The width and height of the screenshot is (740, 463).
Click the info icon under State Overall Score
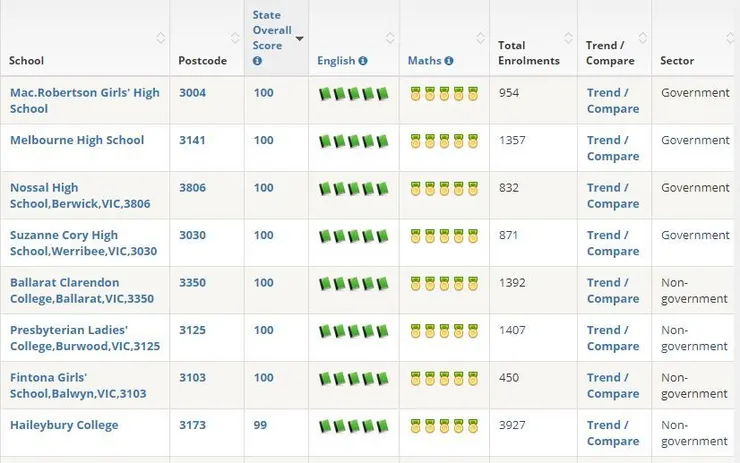coord(257,61)
